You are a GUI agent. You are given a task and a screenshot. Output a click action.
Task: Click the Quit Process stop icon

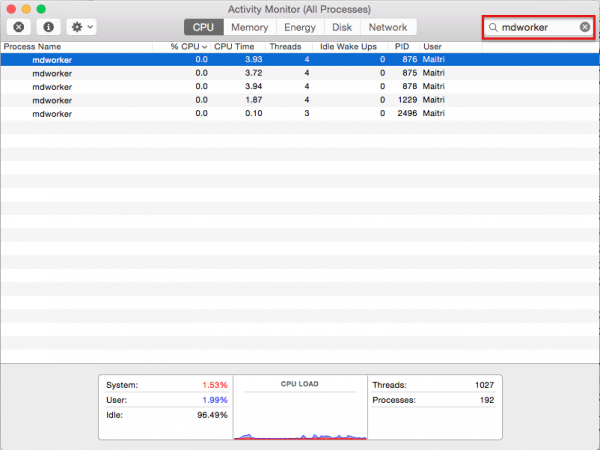pos(19,27)
